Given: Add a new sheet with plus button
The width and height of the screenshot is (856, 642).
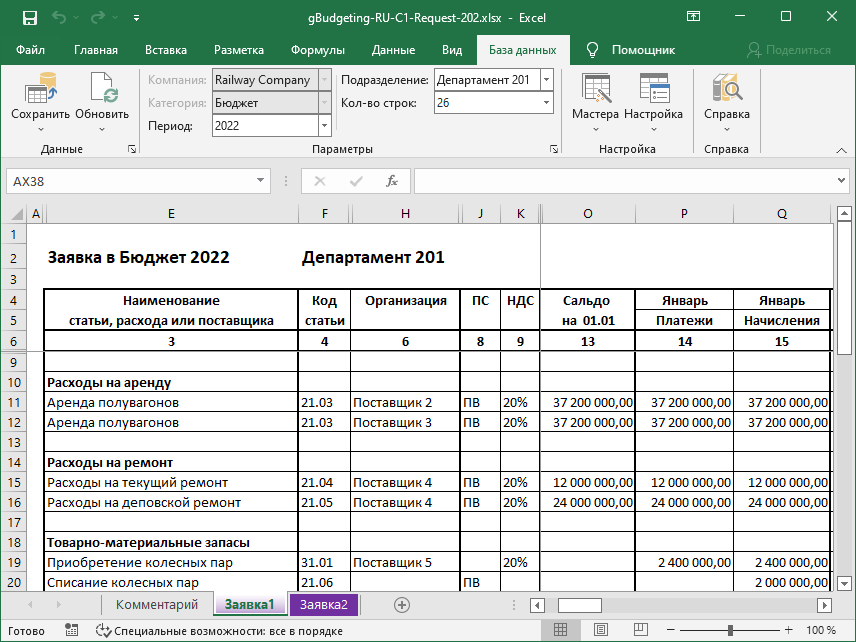Looking at the screenshot, I should tap(402, 605).
